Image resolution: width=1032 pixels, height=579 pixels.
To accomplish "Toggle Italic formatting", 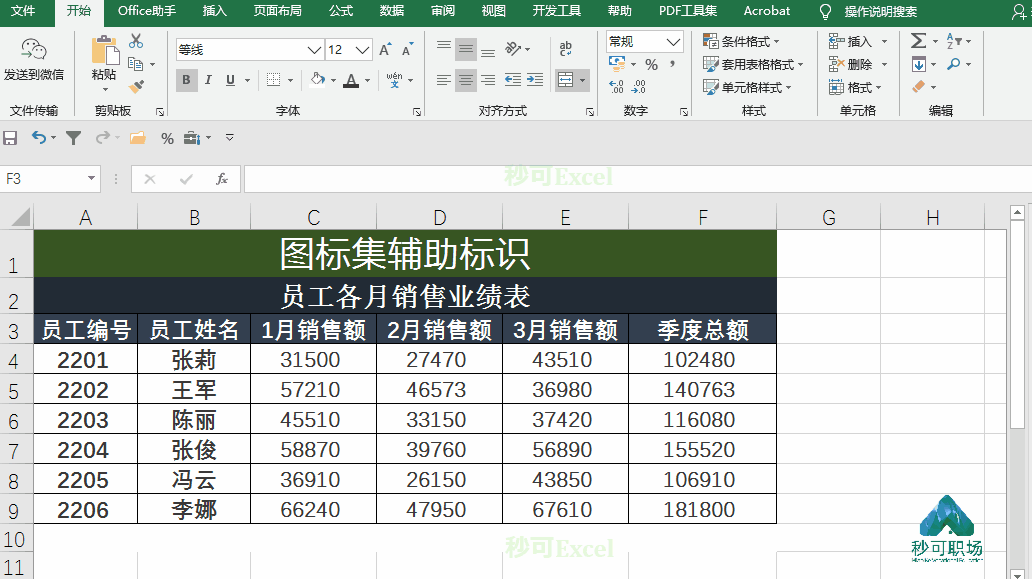I will point(208,80).
